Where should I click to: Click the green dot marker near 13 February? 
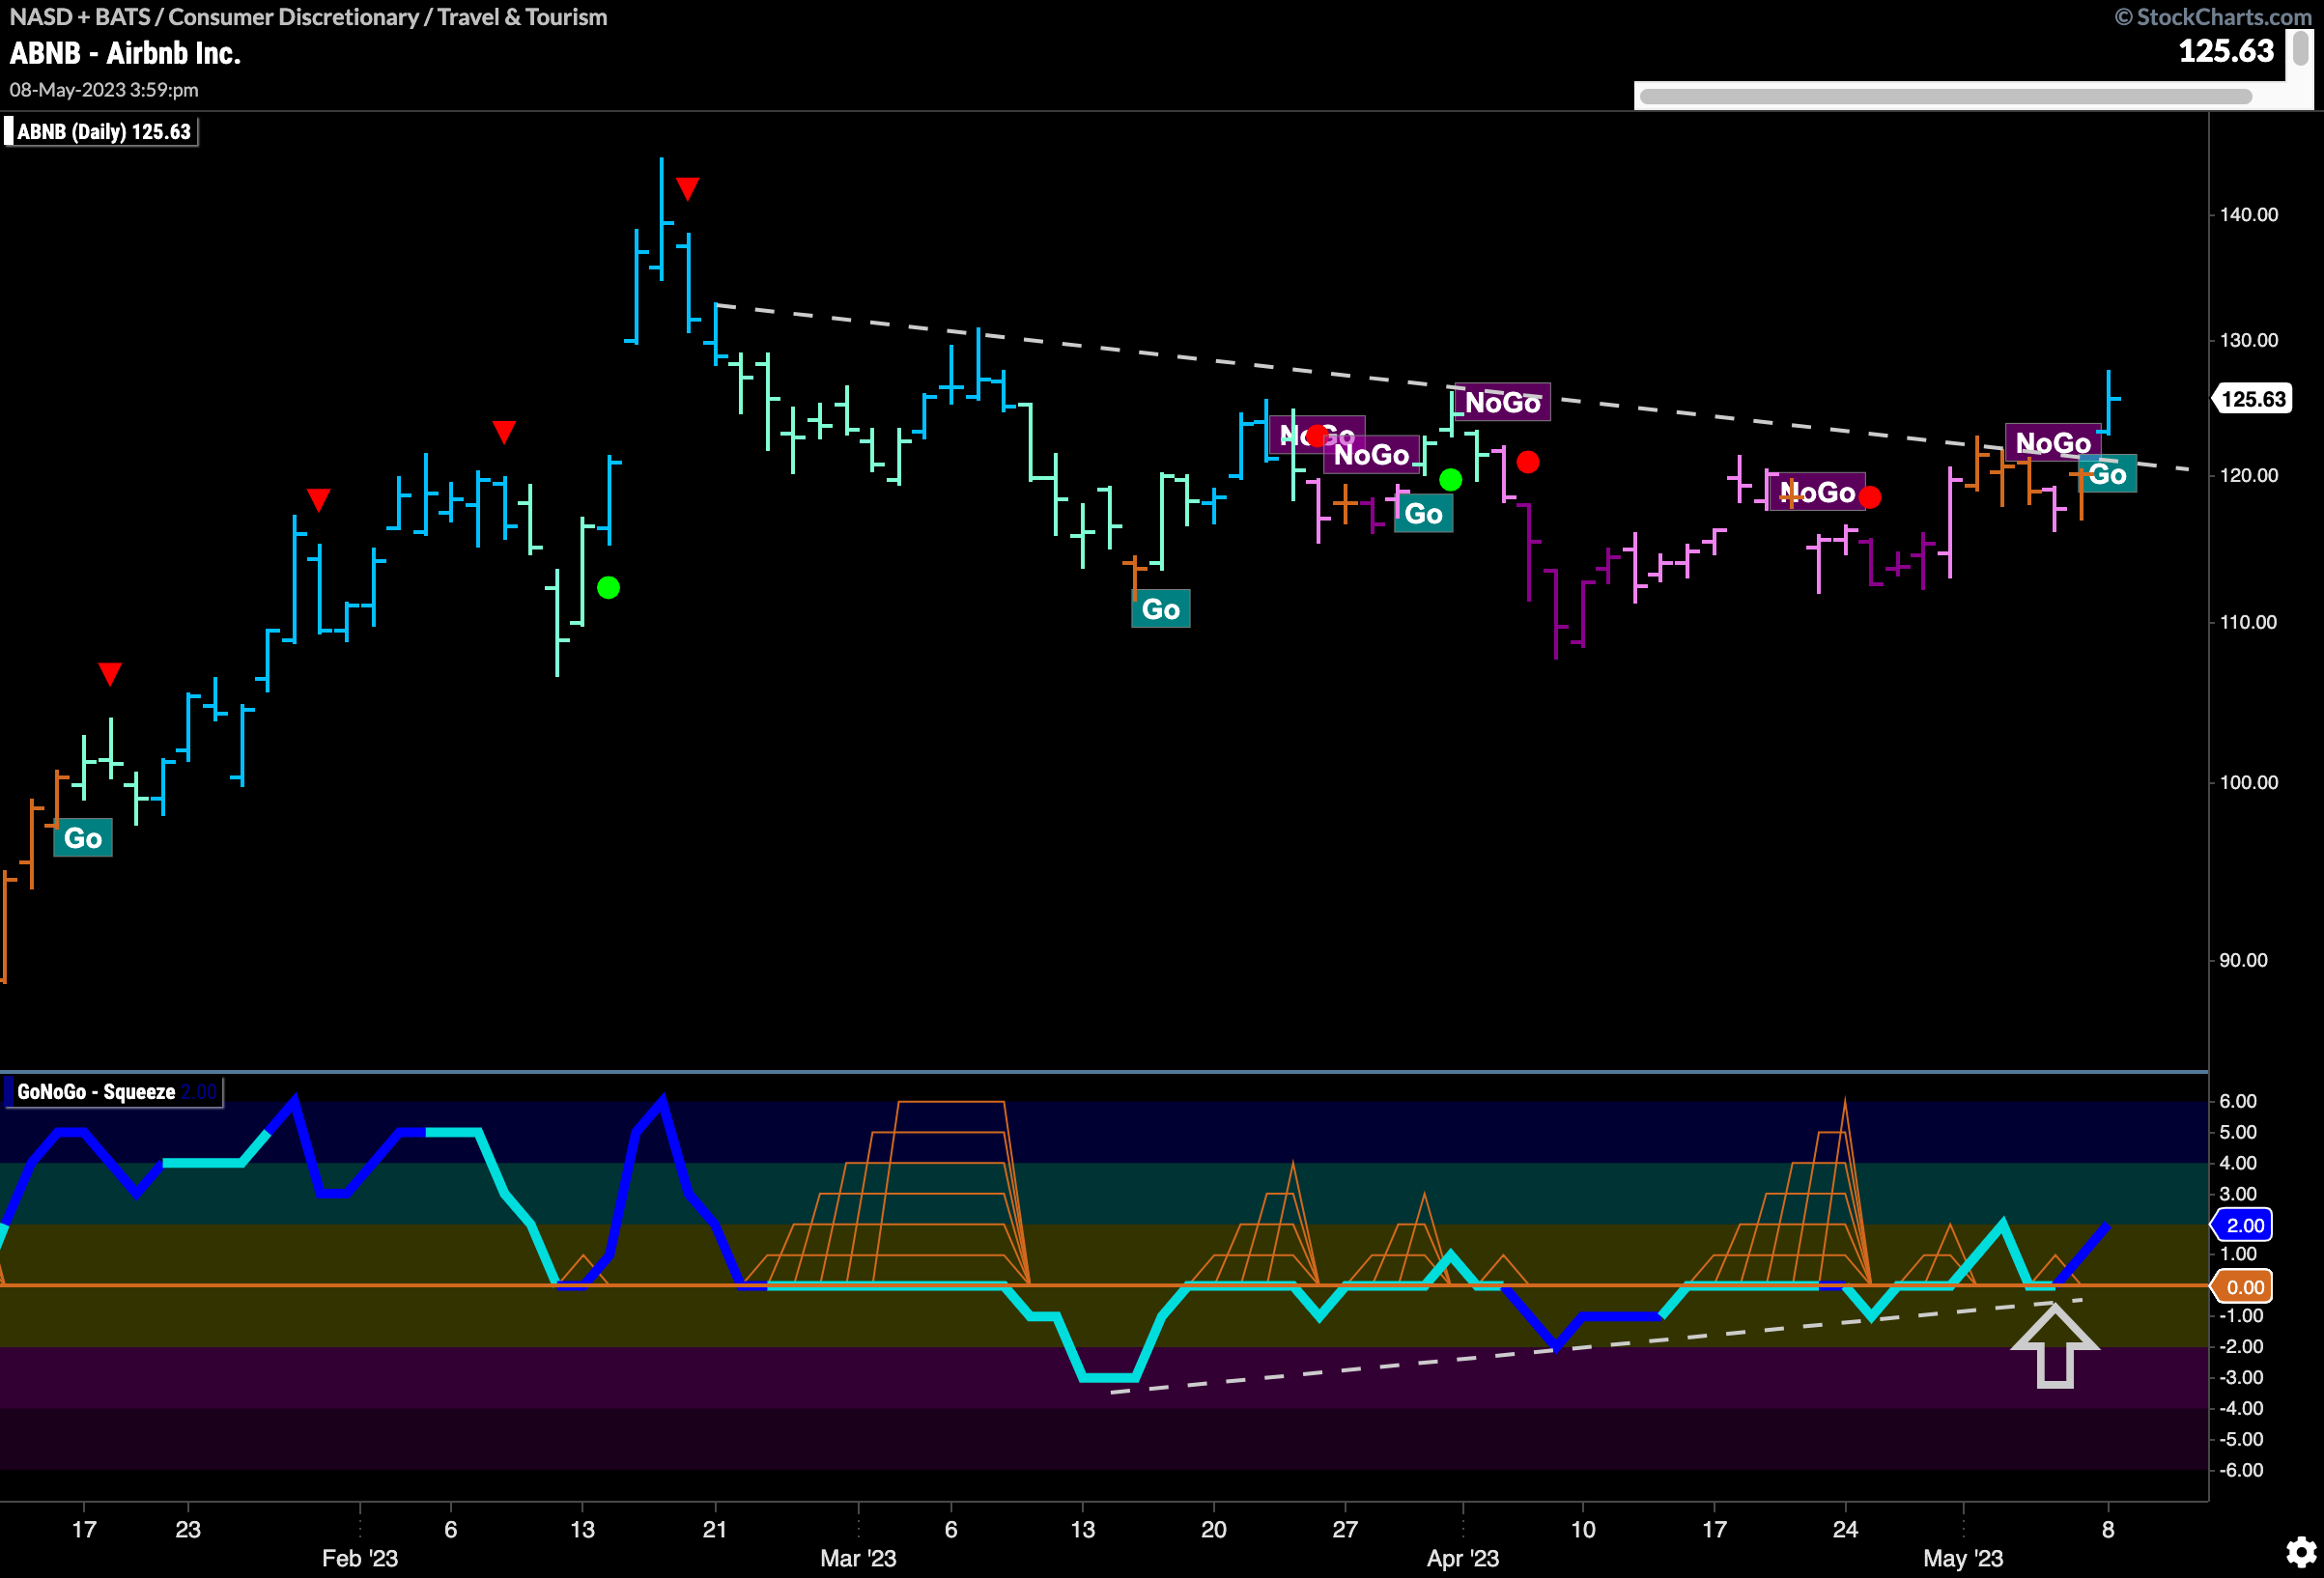click(x=608, y=588)
